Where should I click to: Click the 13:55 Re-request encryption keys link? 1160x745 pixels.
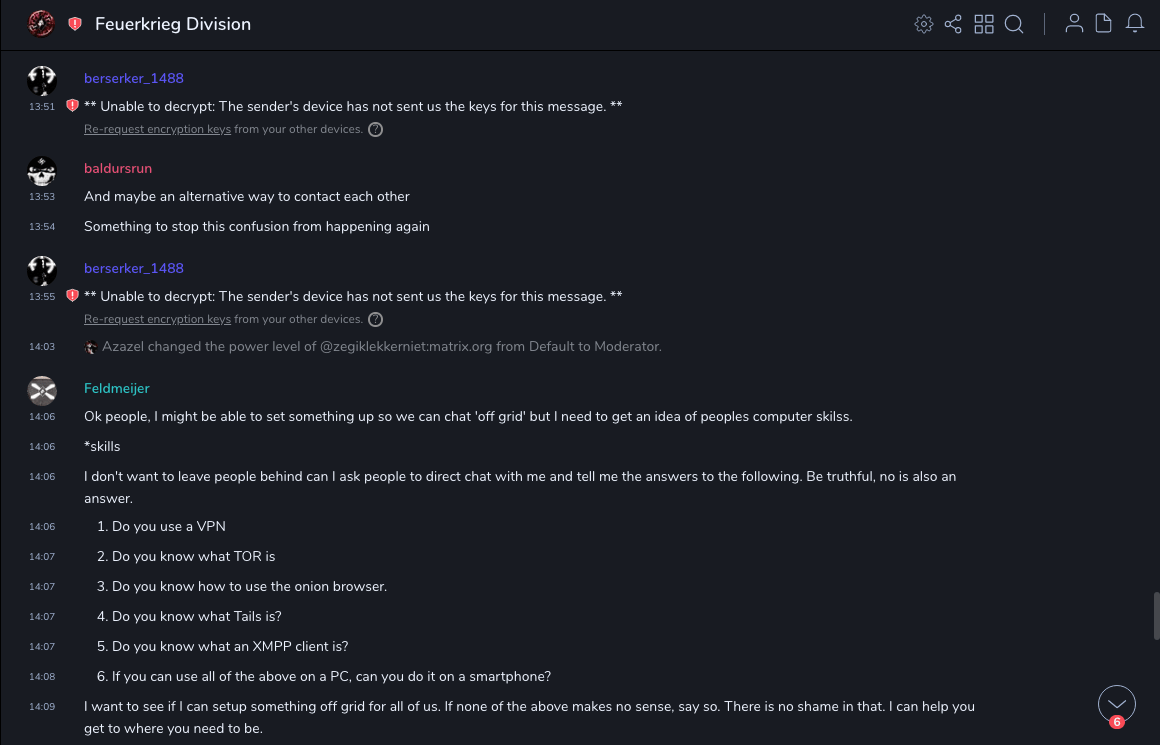click(157, 320)
